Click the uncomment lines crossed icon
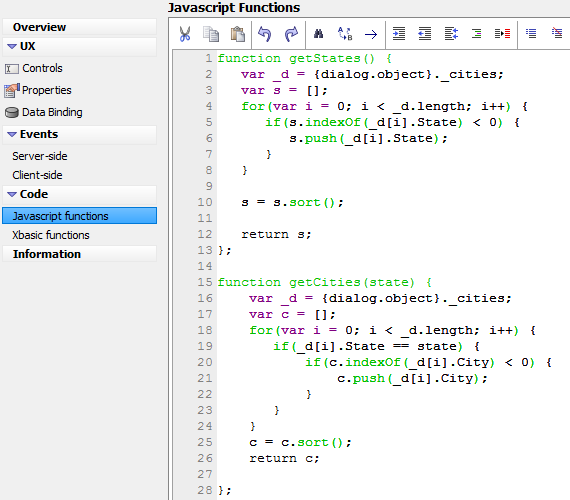This screenshot has height=500, width=570. coord(557,33)
